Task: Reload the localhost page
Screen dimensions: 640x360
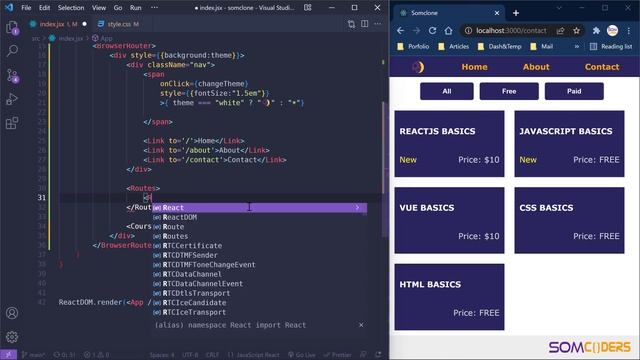Action: coord(432,31)
